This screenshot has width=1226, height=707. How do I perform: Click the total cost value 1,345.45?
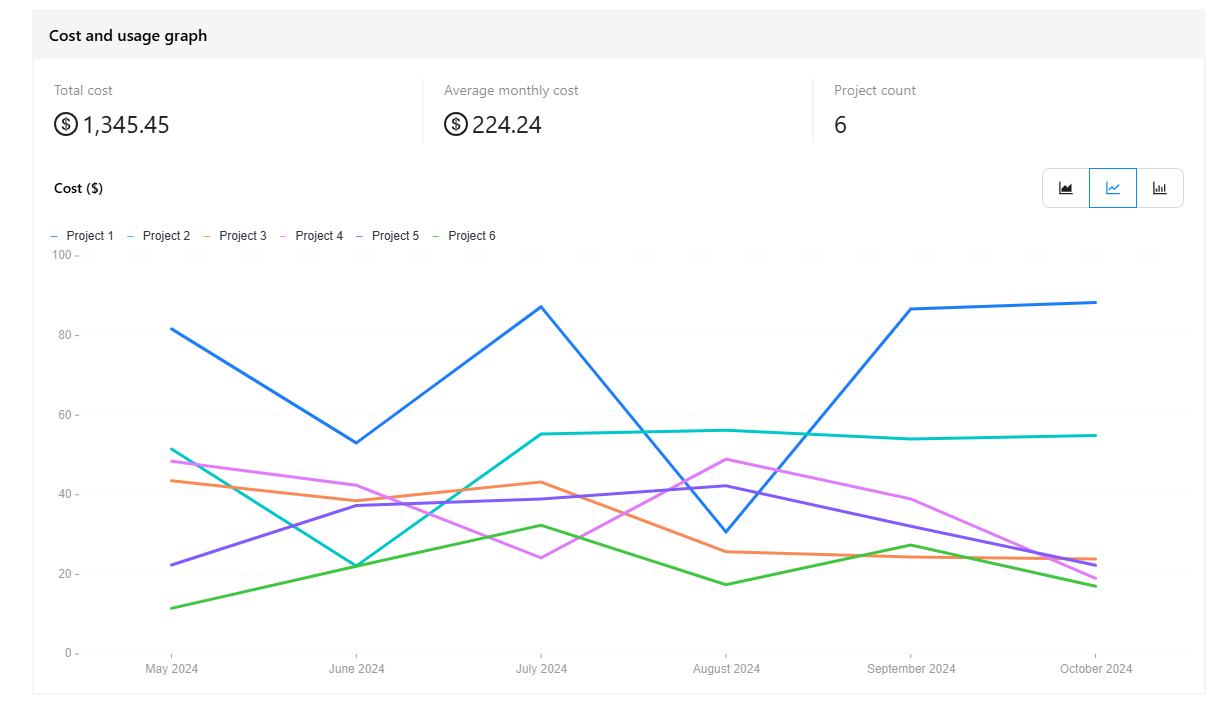126,125
